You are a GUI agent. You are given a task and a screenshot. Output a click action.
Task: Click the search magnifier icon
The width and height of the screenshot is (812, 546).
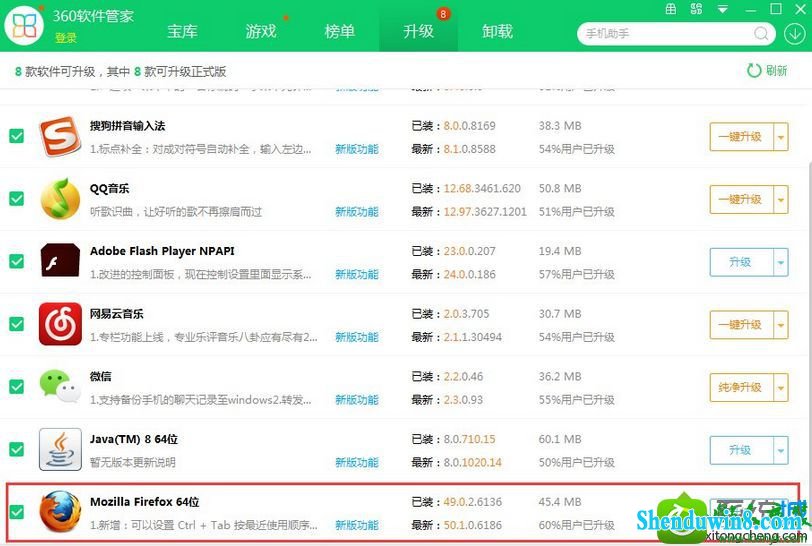(x=761, y=34)
